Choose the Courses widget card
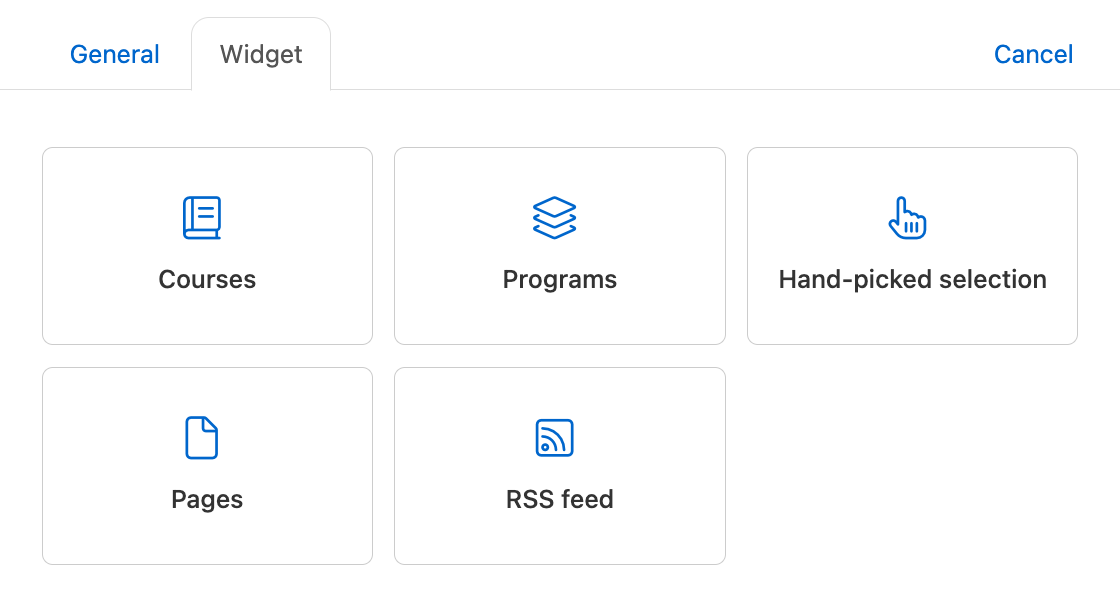The width and height of the screenshot is (1120, 612). click(x=207, y=246)
